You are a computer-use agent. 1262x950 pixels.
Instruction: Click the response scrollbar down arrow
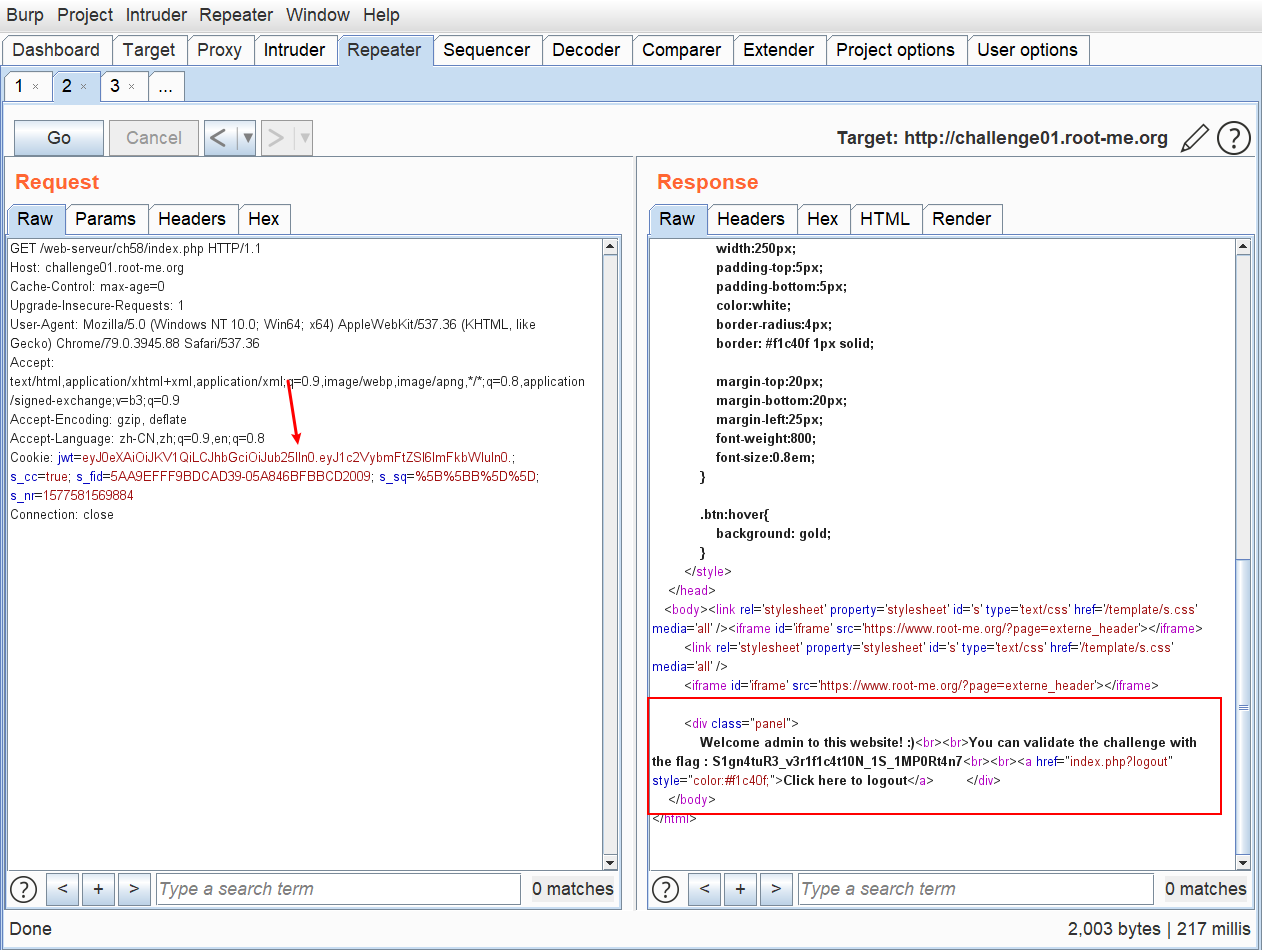[x=1243, y=862]
